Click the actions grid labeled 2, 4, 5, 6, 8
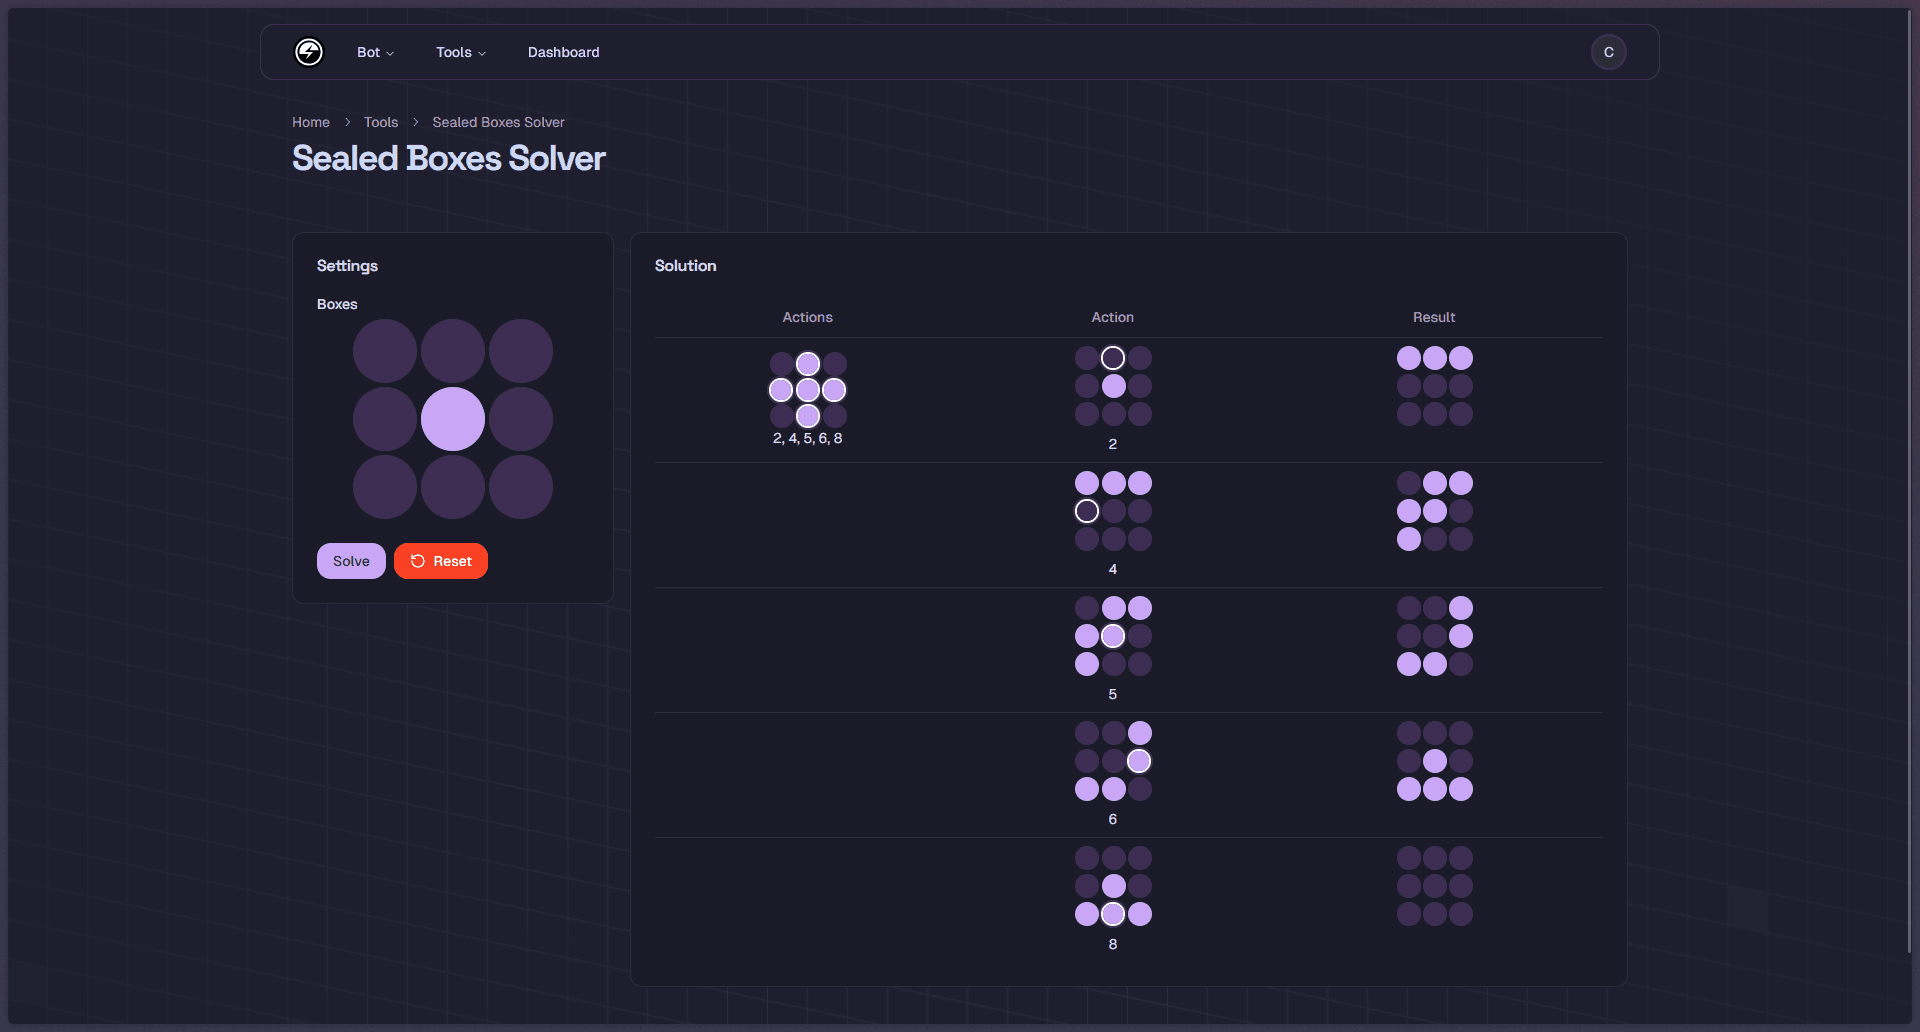Screen dimensions: 1920x1032 click(807, 390)
